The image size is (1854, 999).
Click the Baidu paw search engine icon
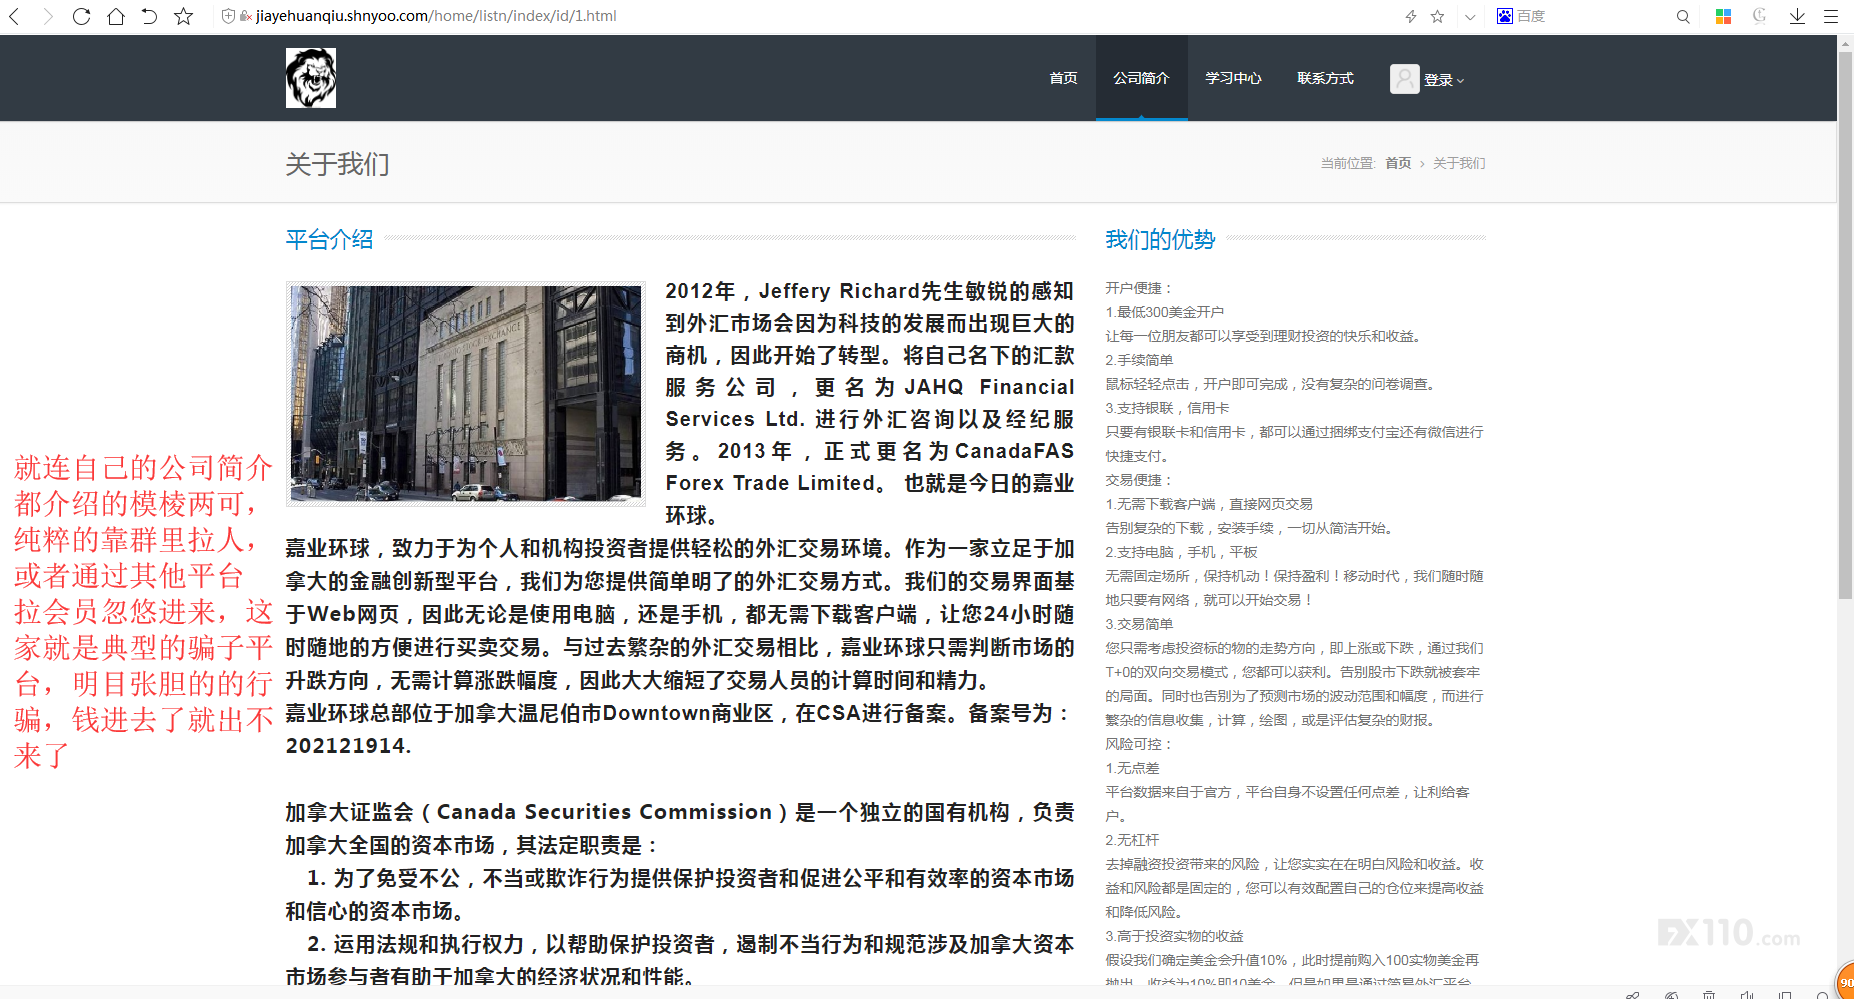(1505, 16)
